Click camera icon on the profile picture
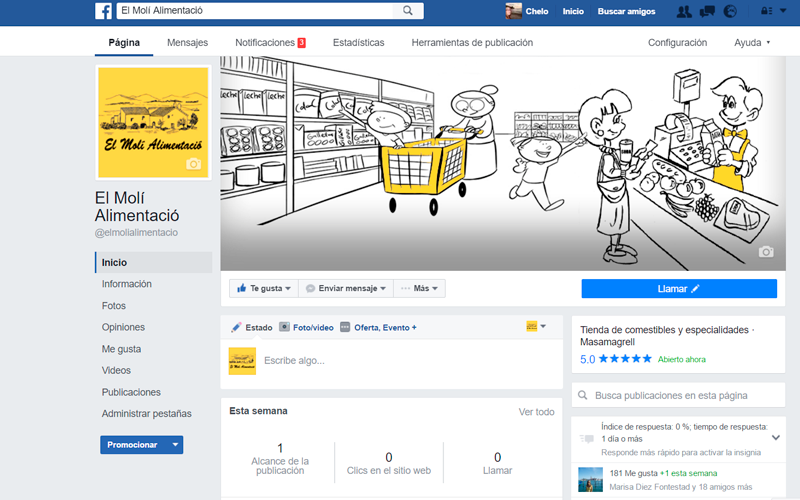This screenshot has width=800, height=500. pos(194,164)
